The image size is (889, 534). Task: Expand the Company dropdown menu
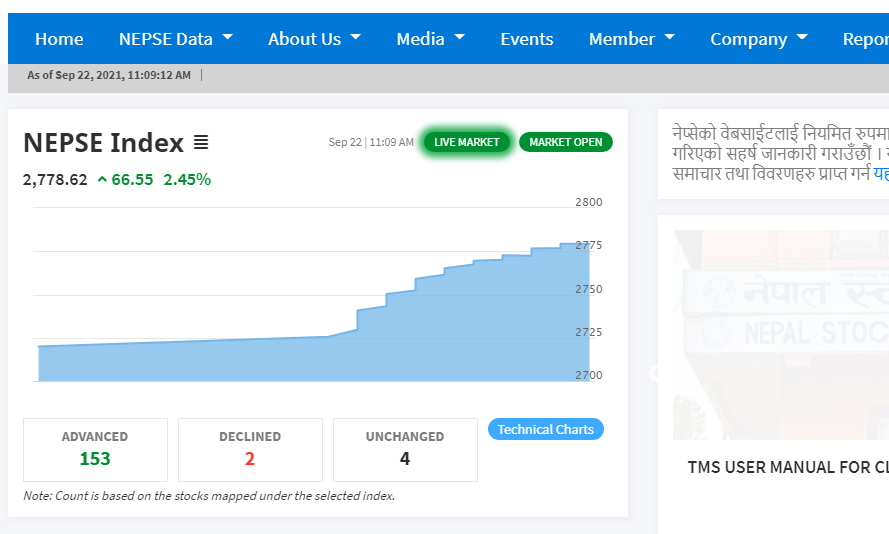(x=759, y=39)
